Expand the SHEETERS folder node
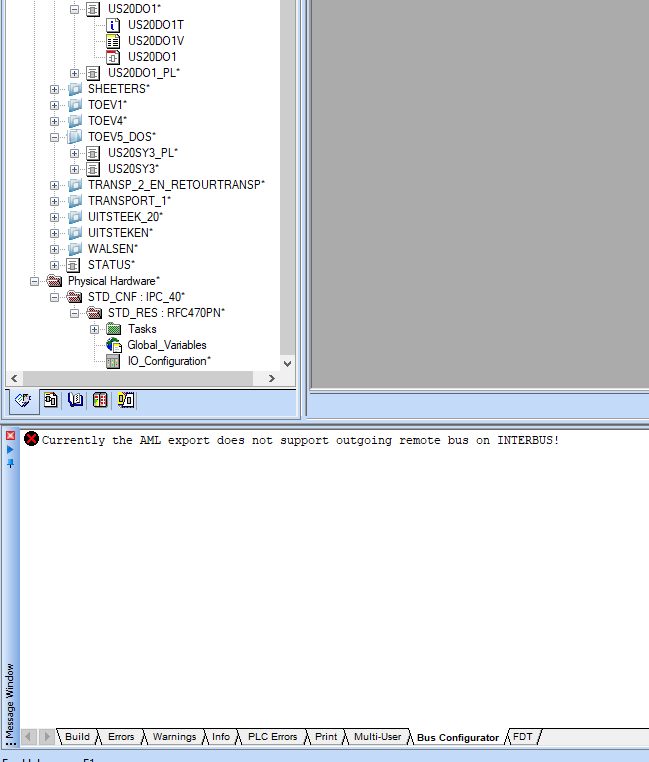649x762 pixels. [55, 89]
